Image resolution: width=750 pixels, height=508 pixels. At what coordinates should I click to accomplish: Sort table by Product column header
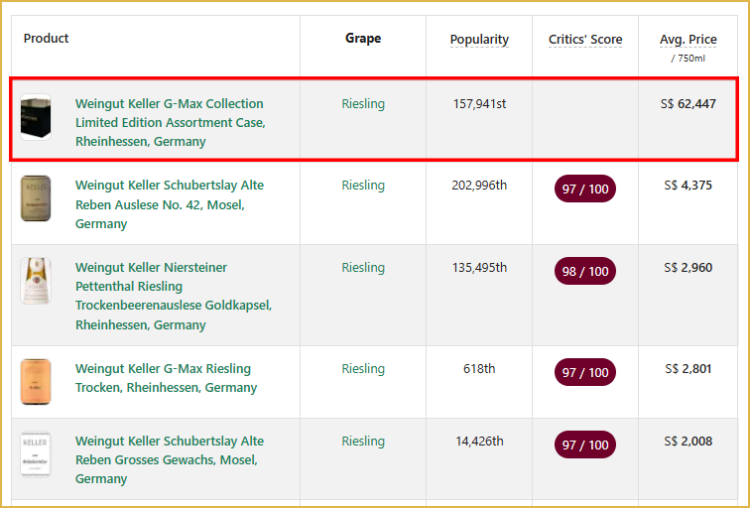coord(46,38)
